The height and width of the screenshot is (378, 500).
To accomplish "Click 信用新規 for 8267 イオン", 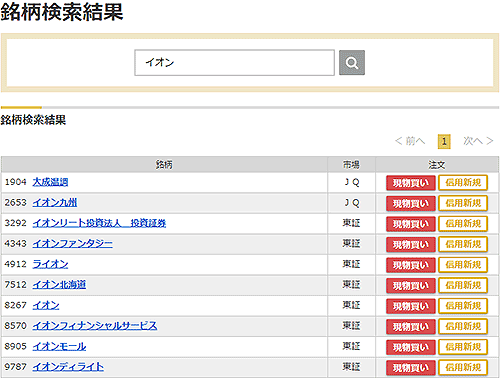I will click(x=463, y=306).
